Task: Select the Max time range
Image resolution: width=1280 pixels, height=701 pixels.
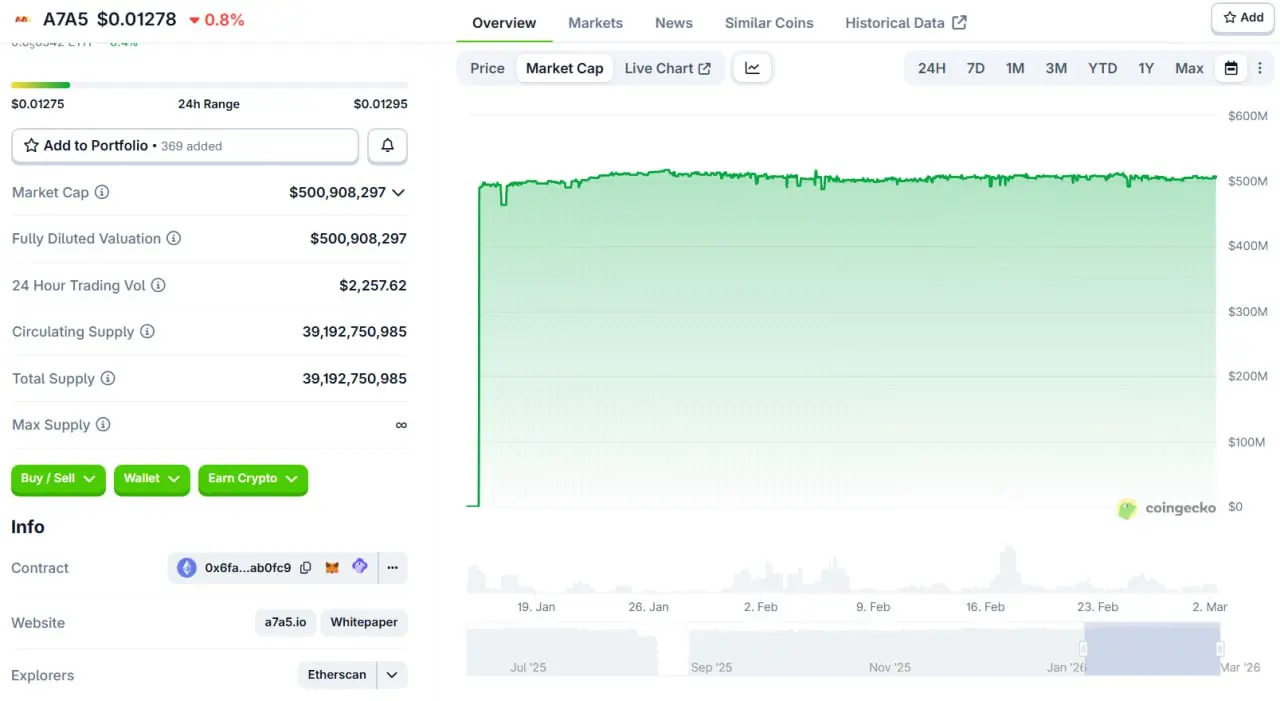Action: (x=1189, y=68)
